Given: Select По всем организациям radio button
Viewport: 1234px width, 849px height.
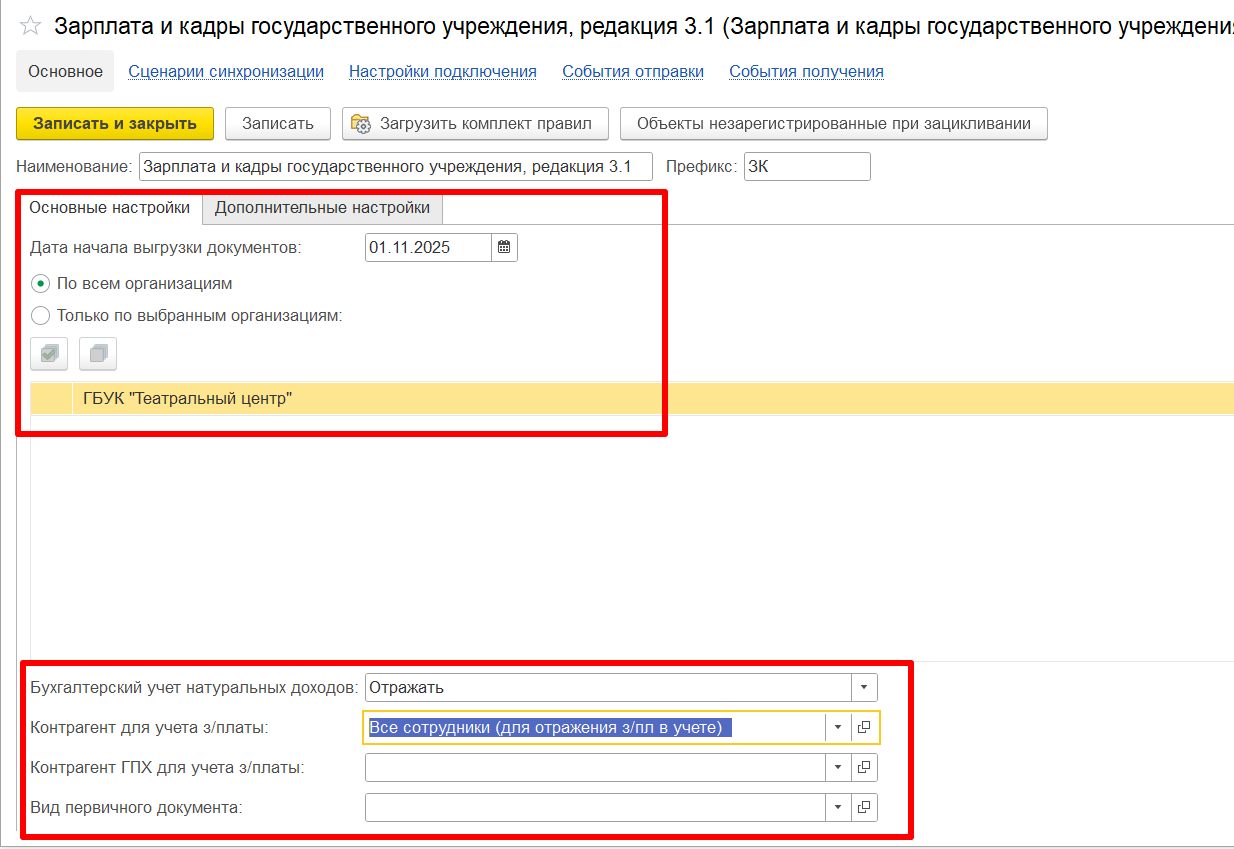Looking at the screenshot, I should pos(41,284).
